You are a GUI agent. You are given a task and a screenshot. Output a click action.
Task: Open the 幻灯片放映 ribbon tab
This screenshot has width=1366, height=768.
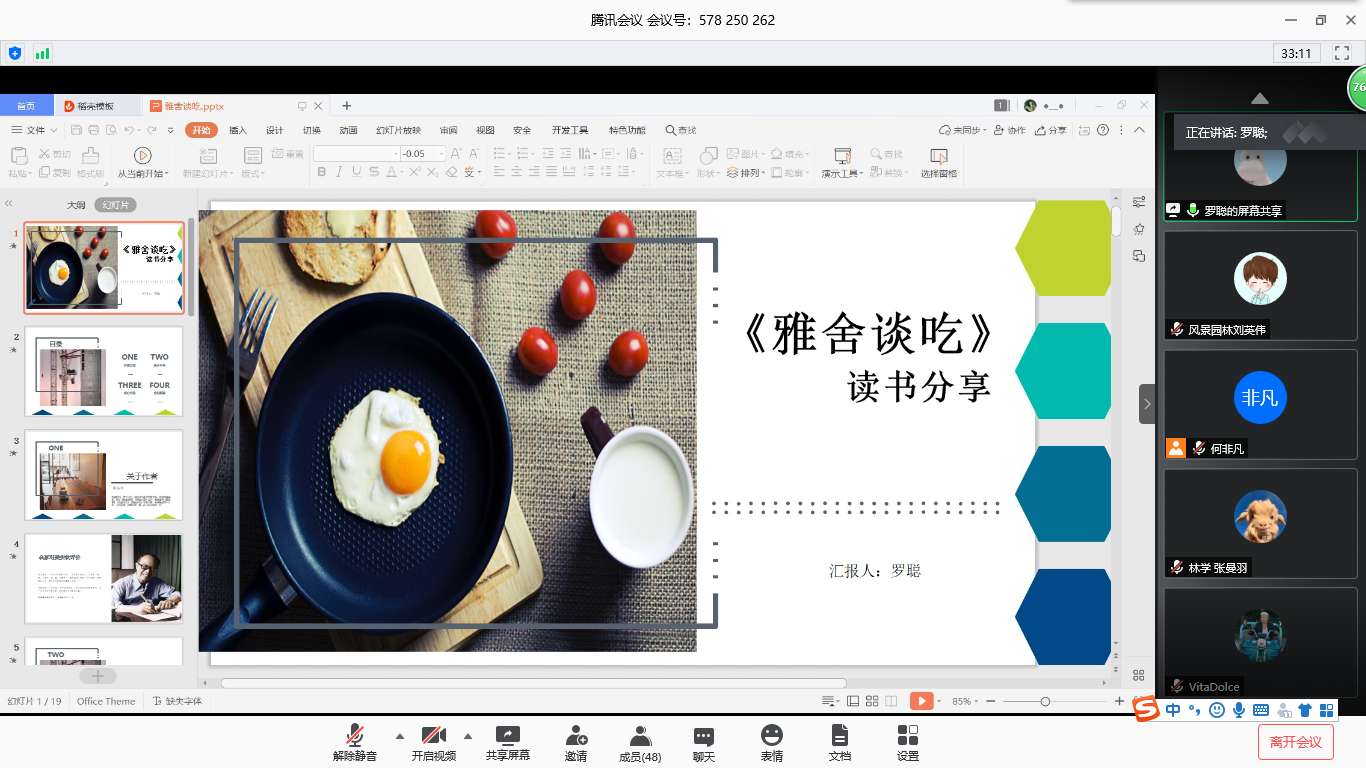(398, 130)
